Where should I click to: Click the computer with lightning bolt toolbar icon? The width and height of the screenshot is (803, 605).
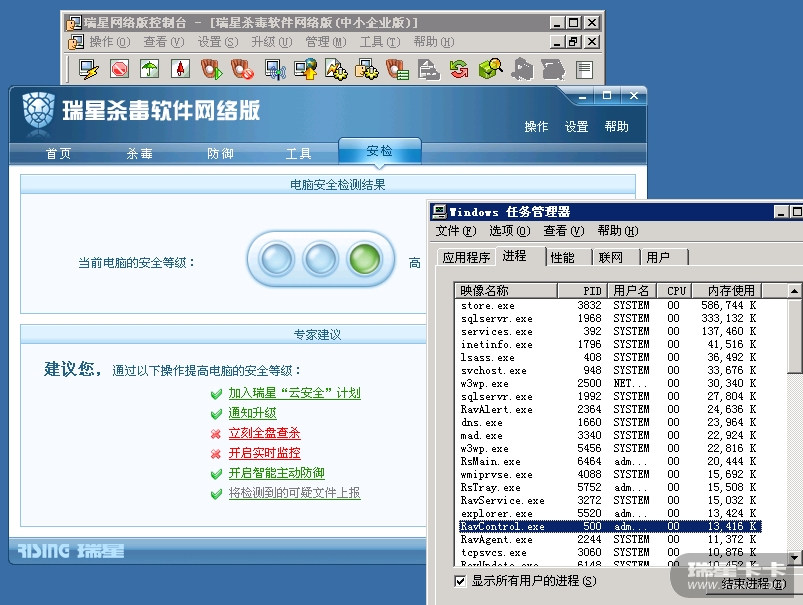pos(89,69)
